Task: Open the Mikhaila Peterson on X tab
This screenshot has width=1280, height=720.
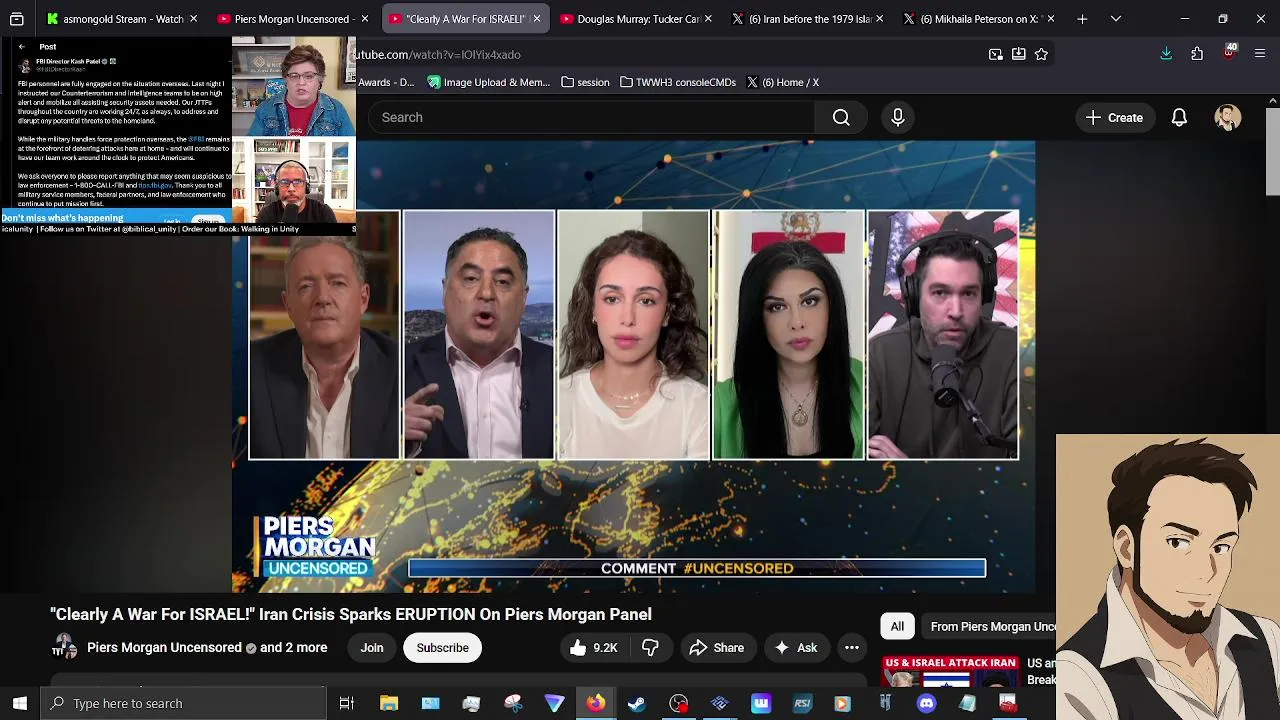Action: coord(979,19)
